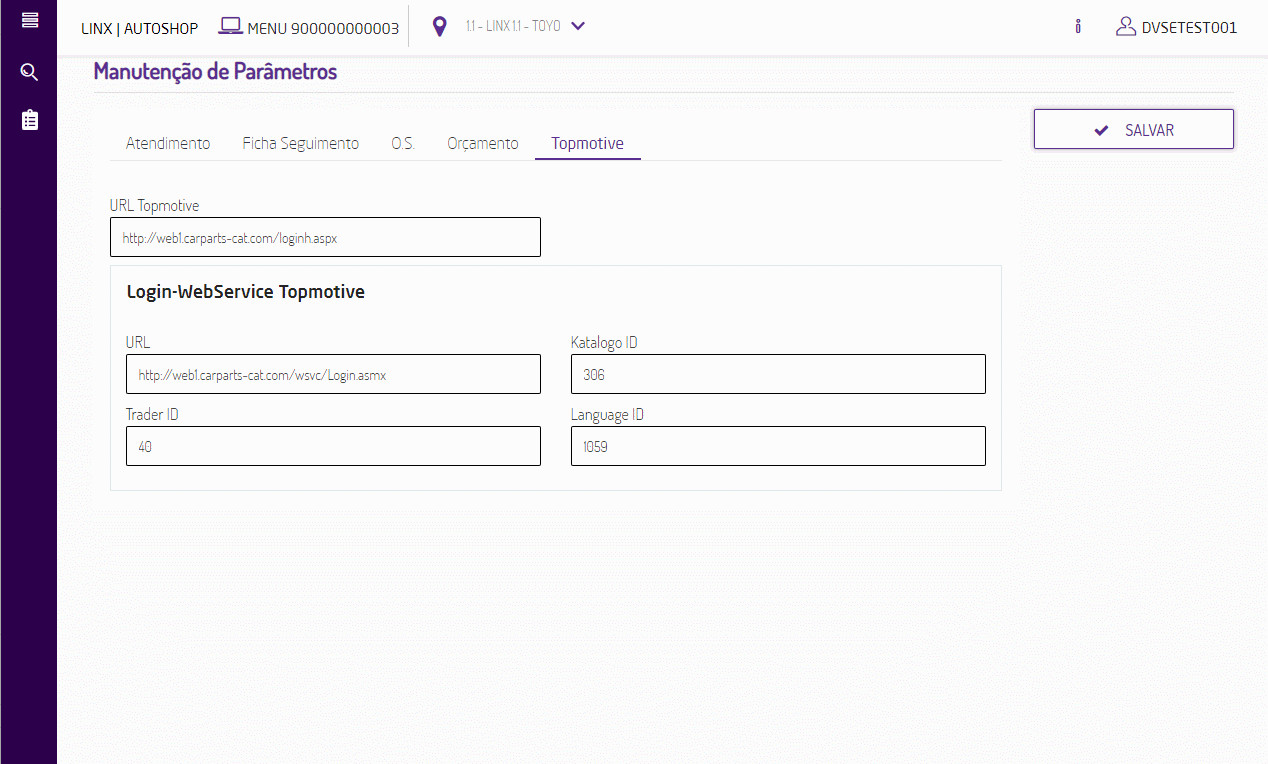Expand the LINX 1.1 - TOYO branch dropdown
This screenshot has height=764, width=1268.
(x=577, y=26)
